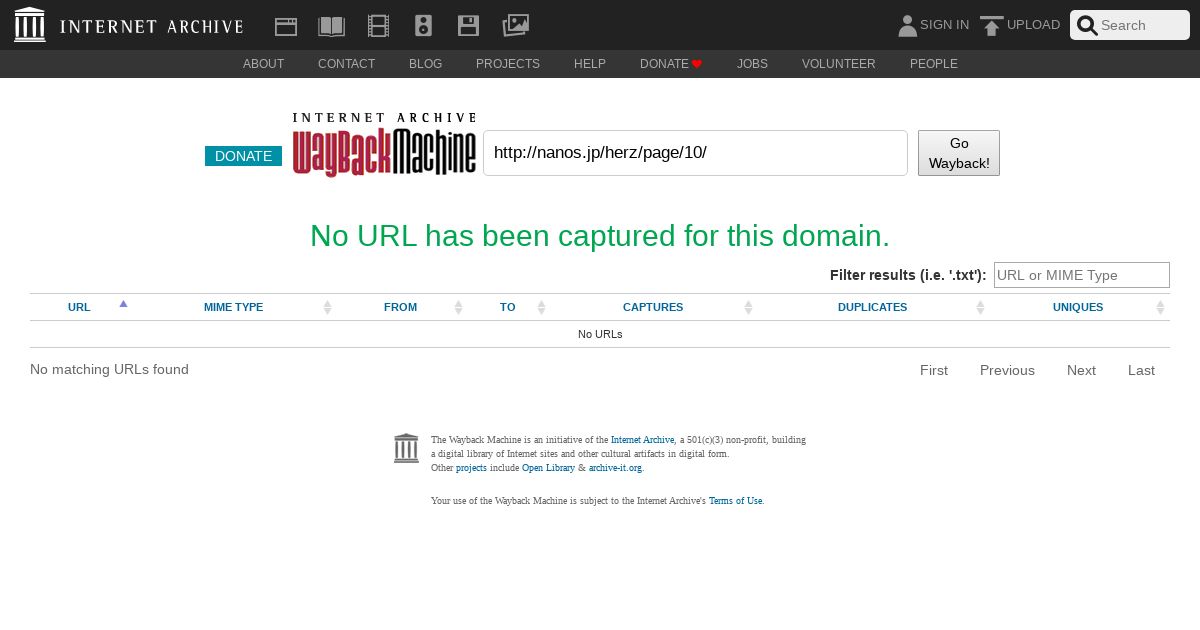This screenshot has width=1200, height=630.
Task: Open the Texts book icon
Action: tap(331, 26)
